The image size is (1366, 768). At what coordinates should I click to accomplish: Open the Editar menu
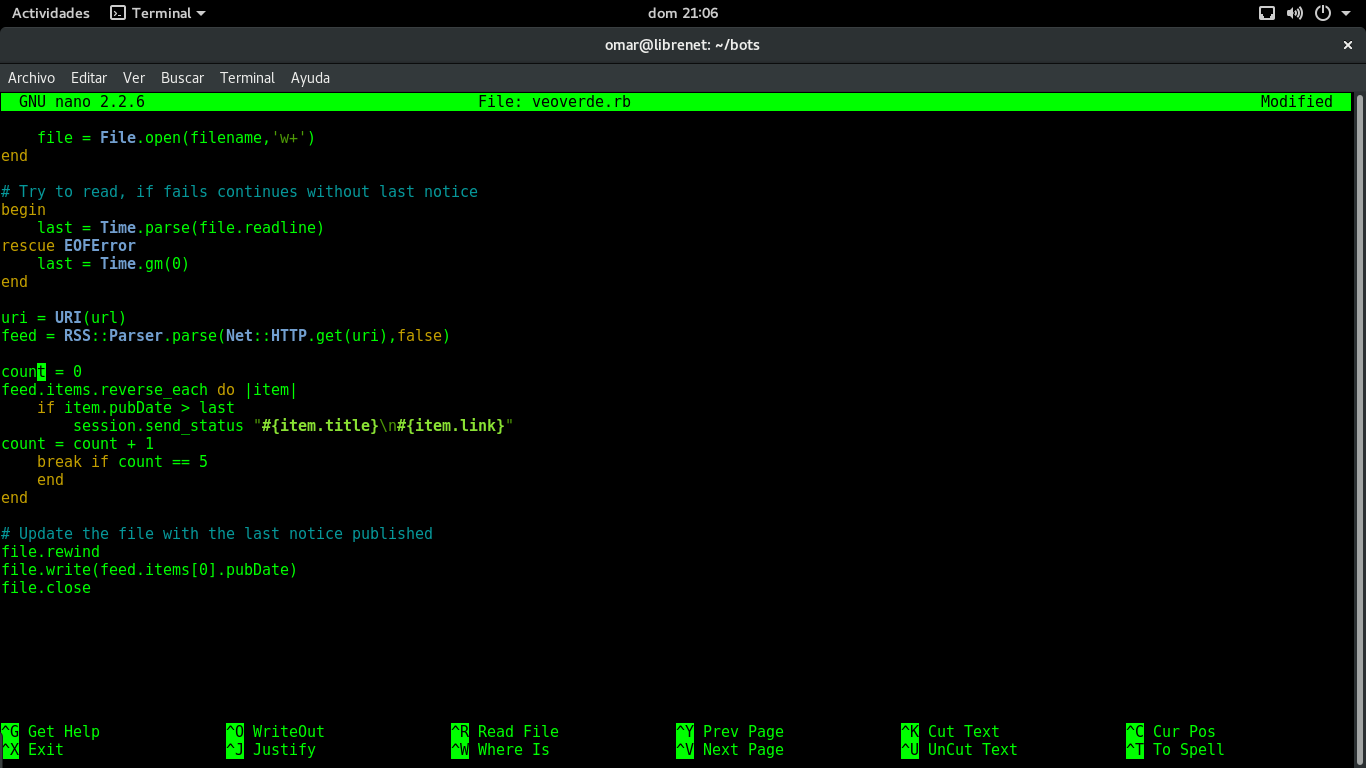click(89, 78)
